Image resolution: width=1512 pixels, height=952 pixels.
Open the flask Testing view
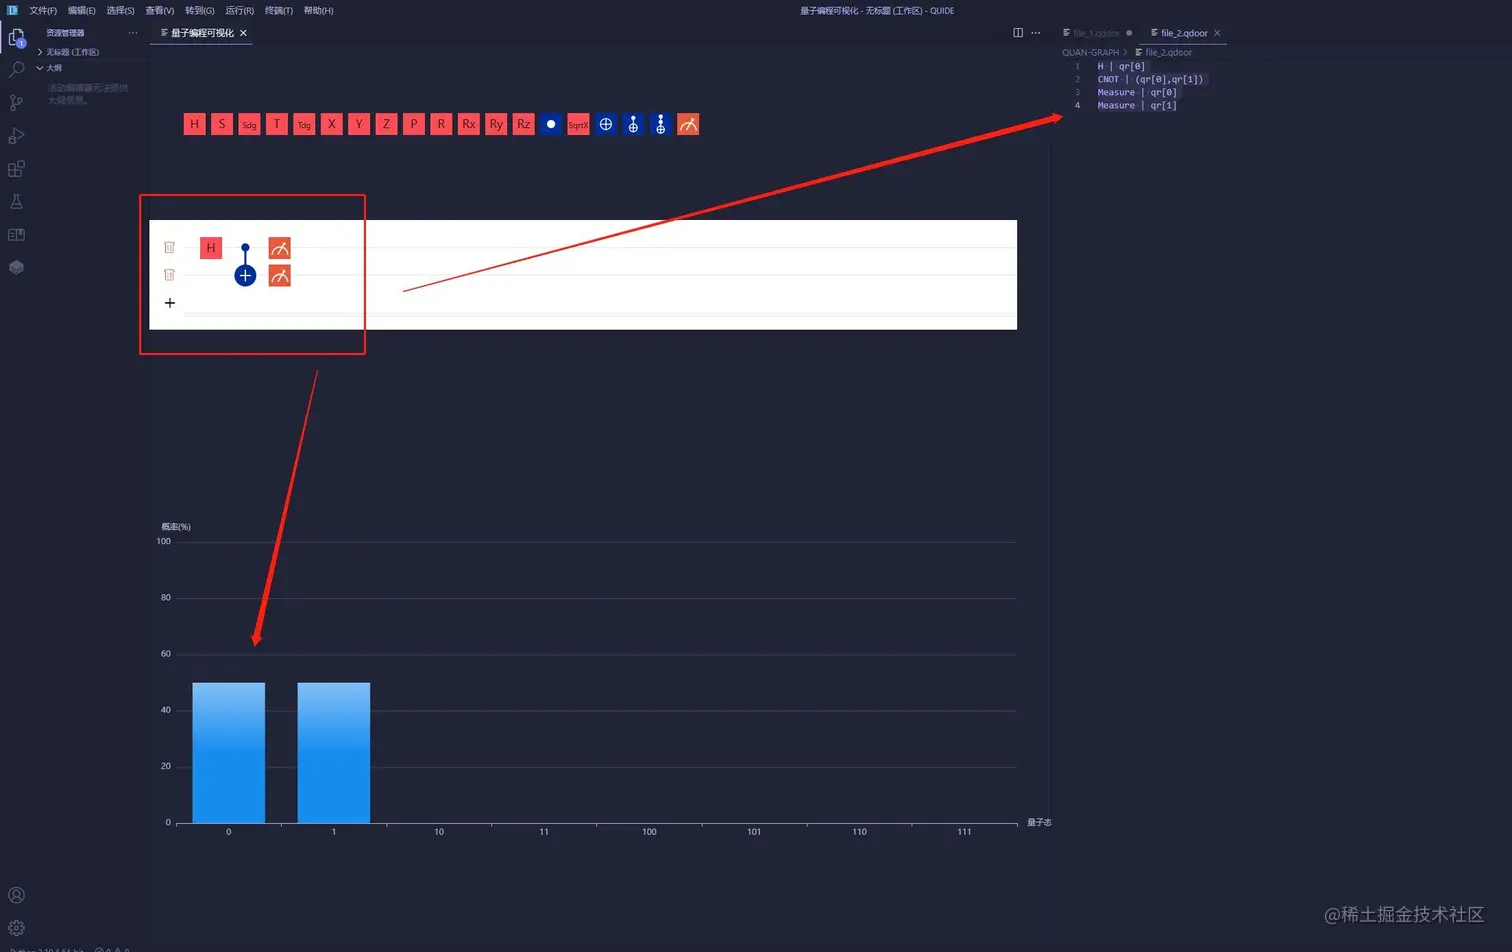click(17, 202)
